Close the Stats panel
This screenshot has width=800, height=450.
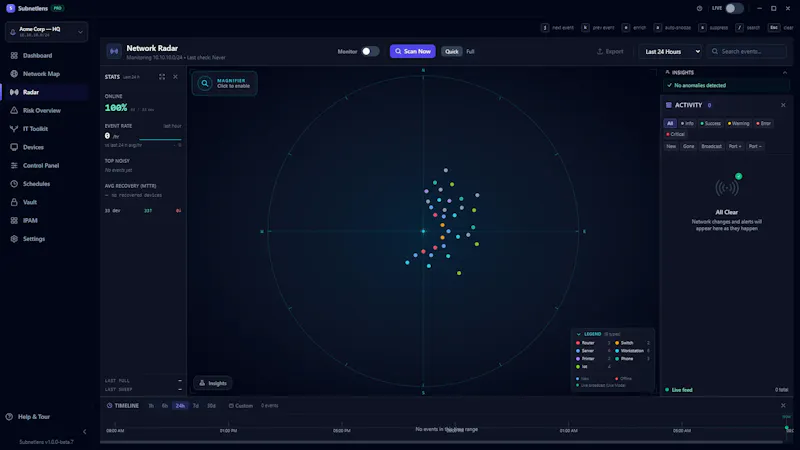[x=176, y=77]
